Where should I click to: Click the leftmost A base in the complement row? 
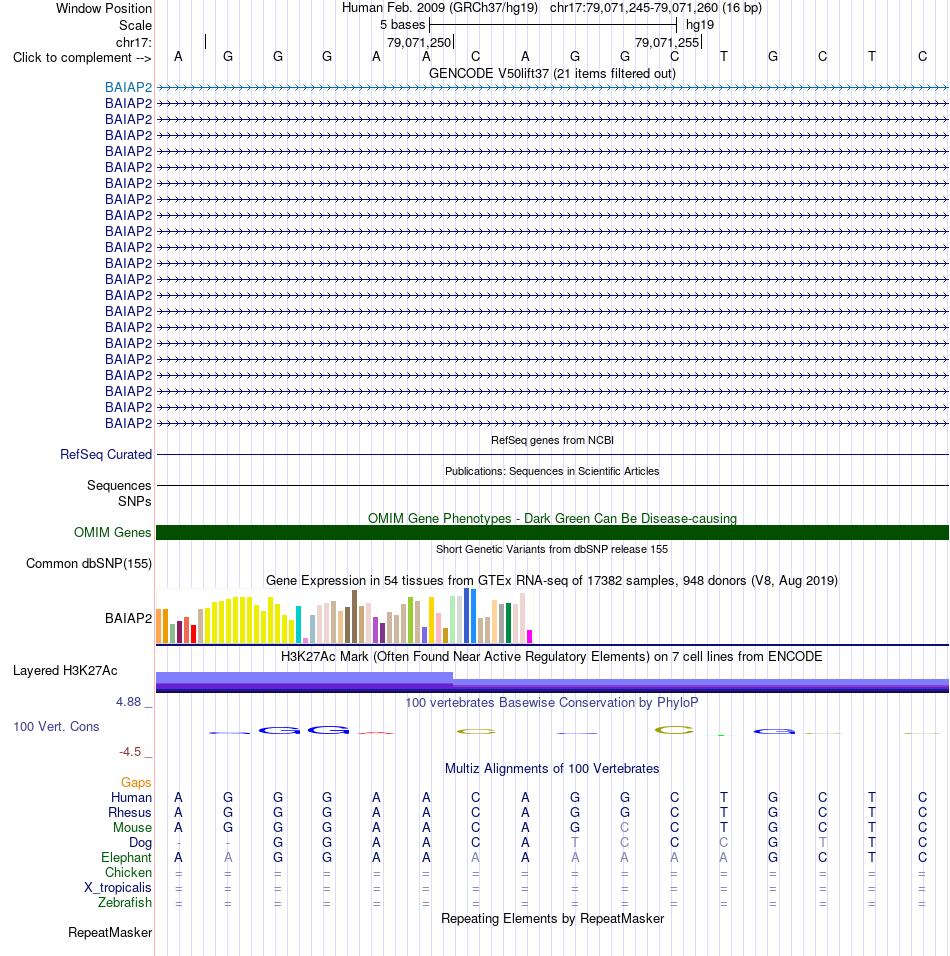point(178,57)
